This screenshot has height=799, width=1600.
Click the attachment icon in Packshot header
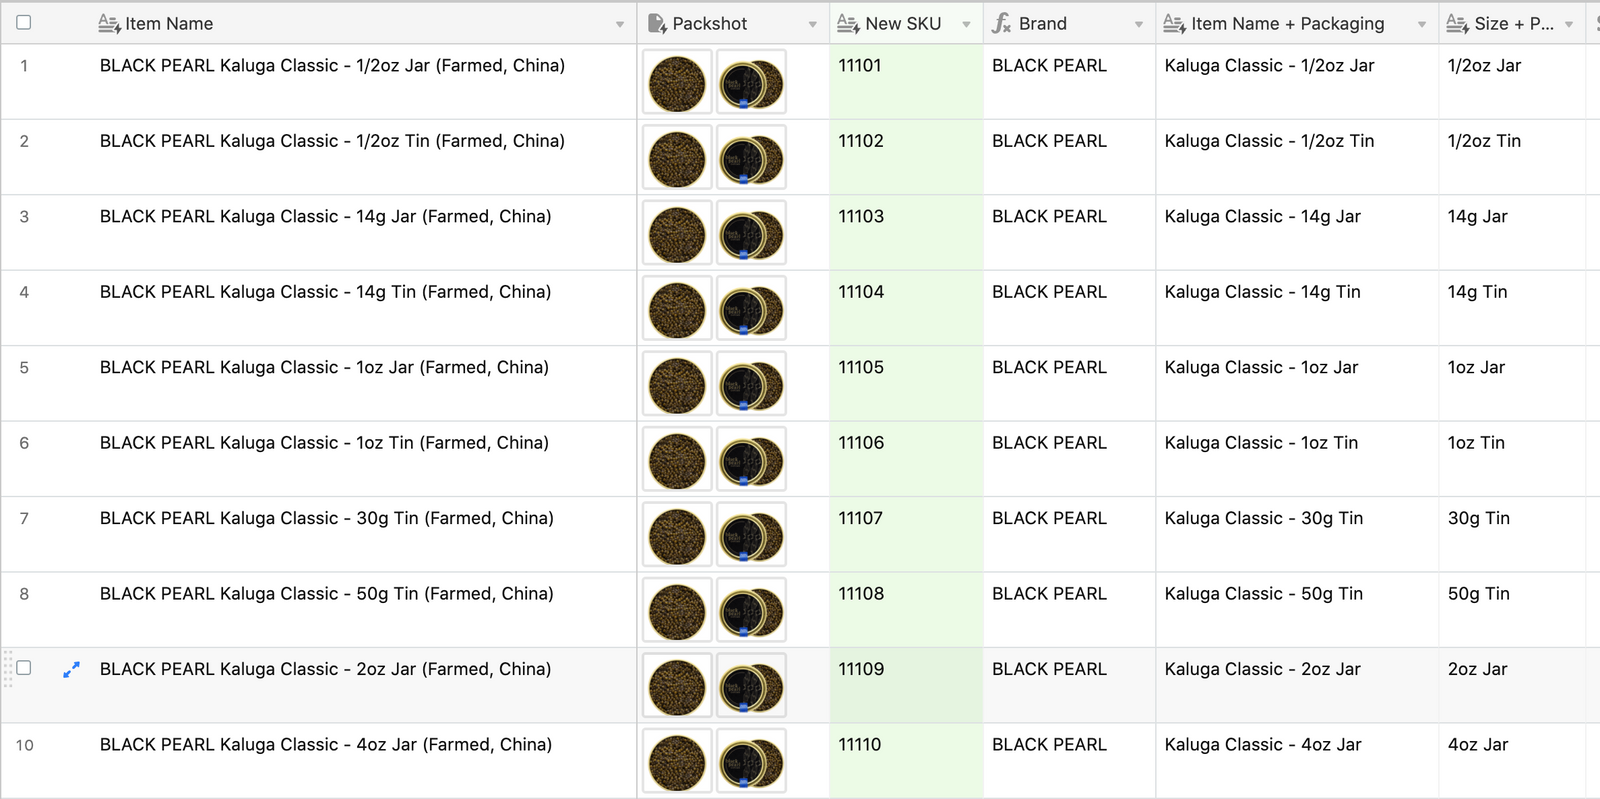pos(657,23)
